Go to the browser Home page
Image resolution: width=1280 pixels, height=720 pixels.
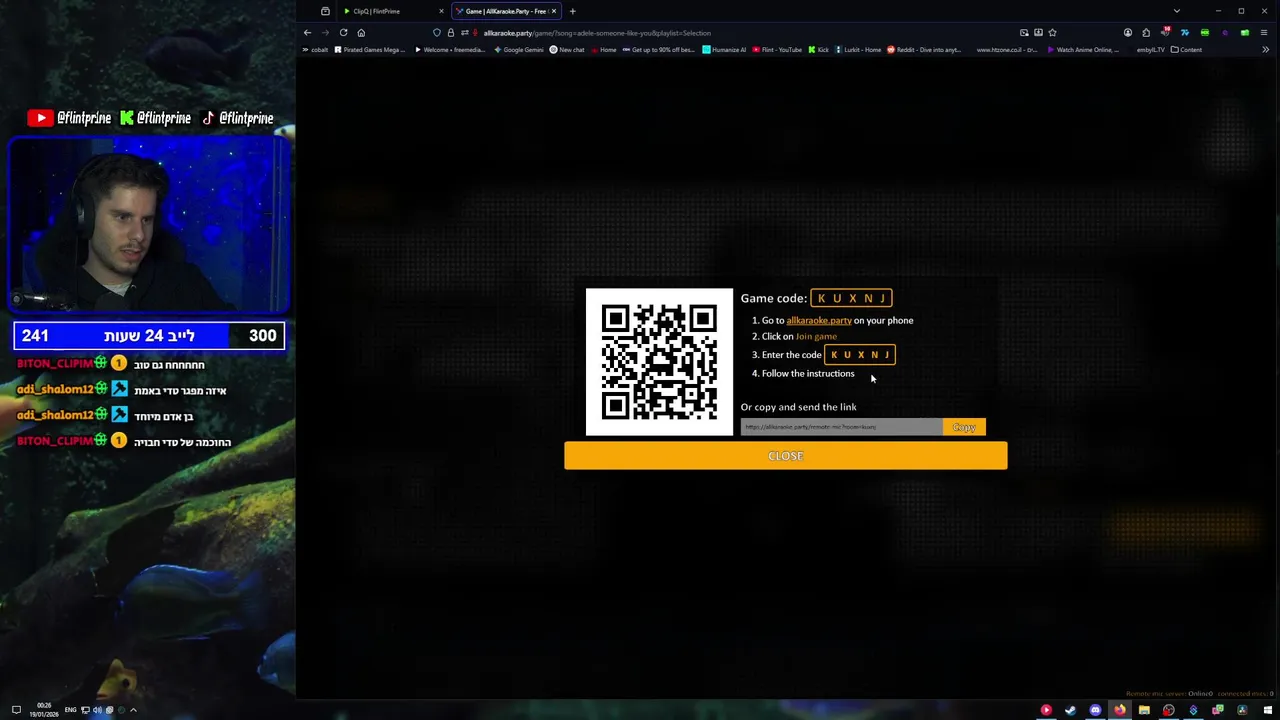[x=361, y=32]
